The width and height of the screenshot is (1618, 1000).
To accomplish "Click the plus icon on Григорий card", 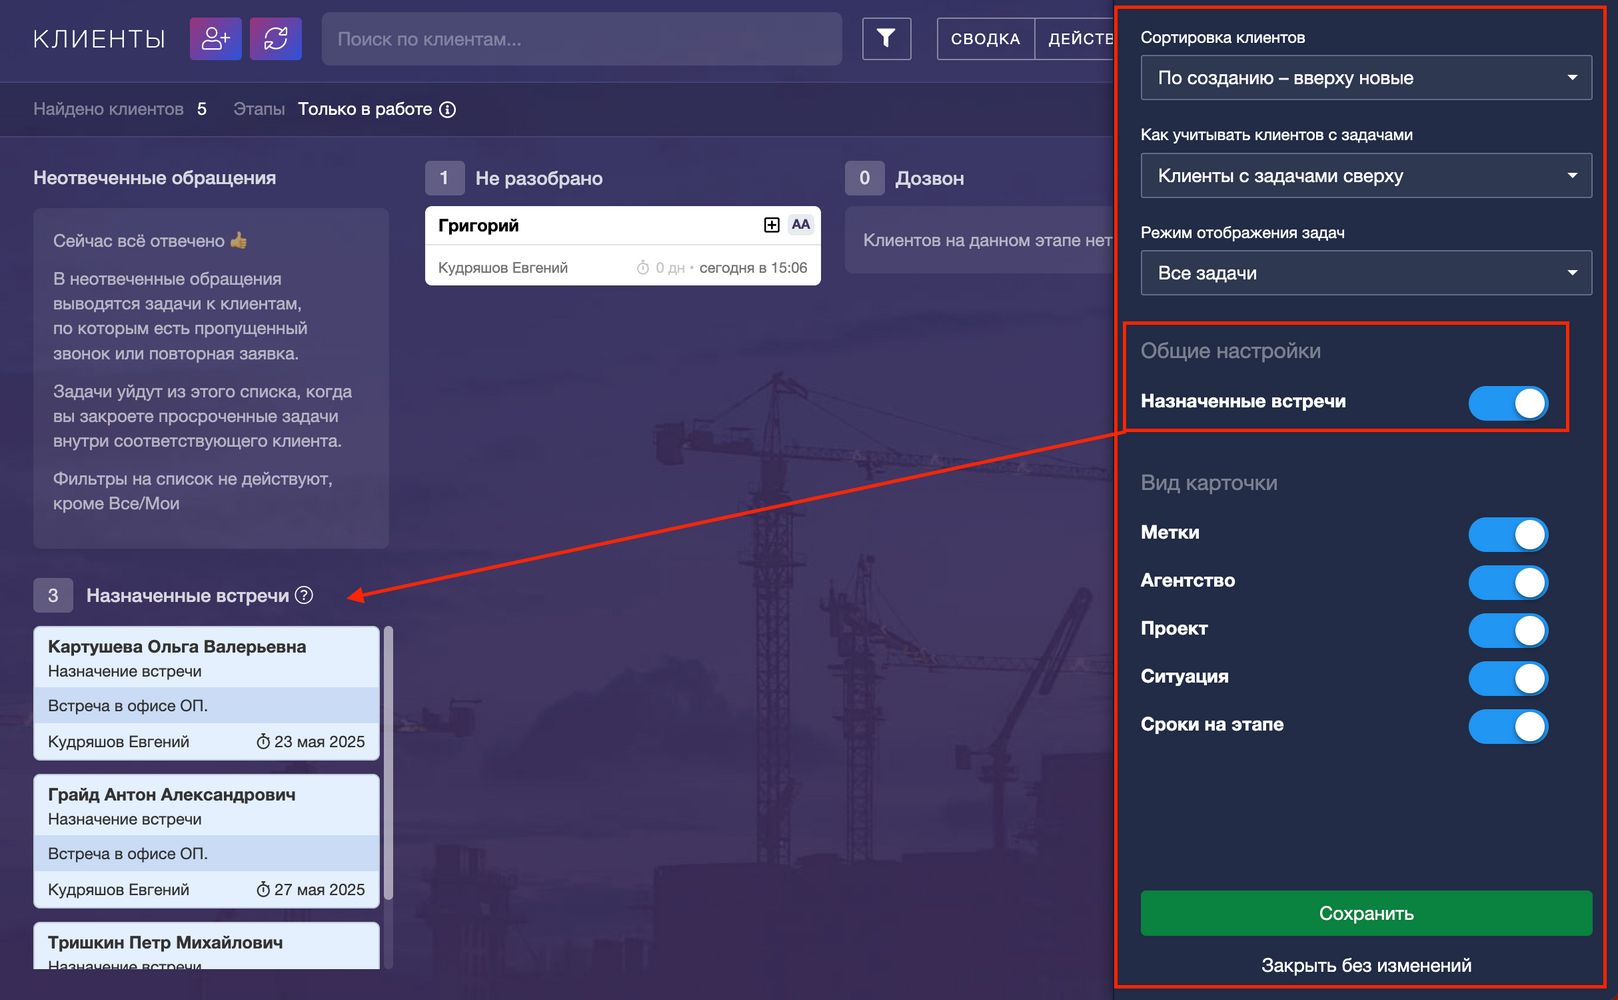I will pyautogui.click(x=772, y=225).
